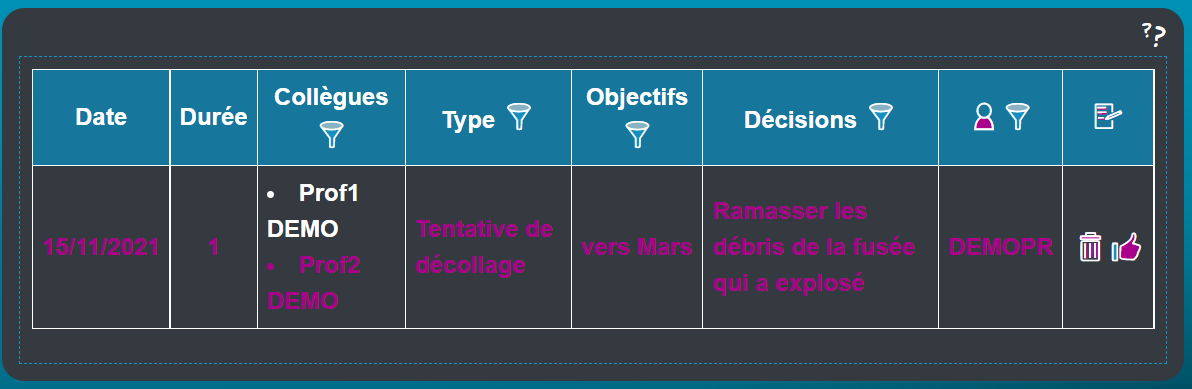The height and width of the screenshot is (389, 1192).
Task: Open the Ramasser les débris decision text
Action: (x=814, y=247)
